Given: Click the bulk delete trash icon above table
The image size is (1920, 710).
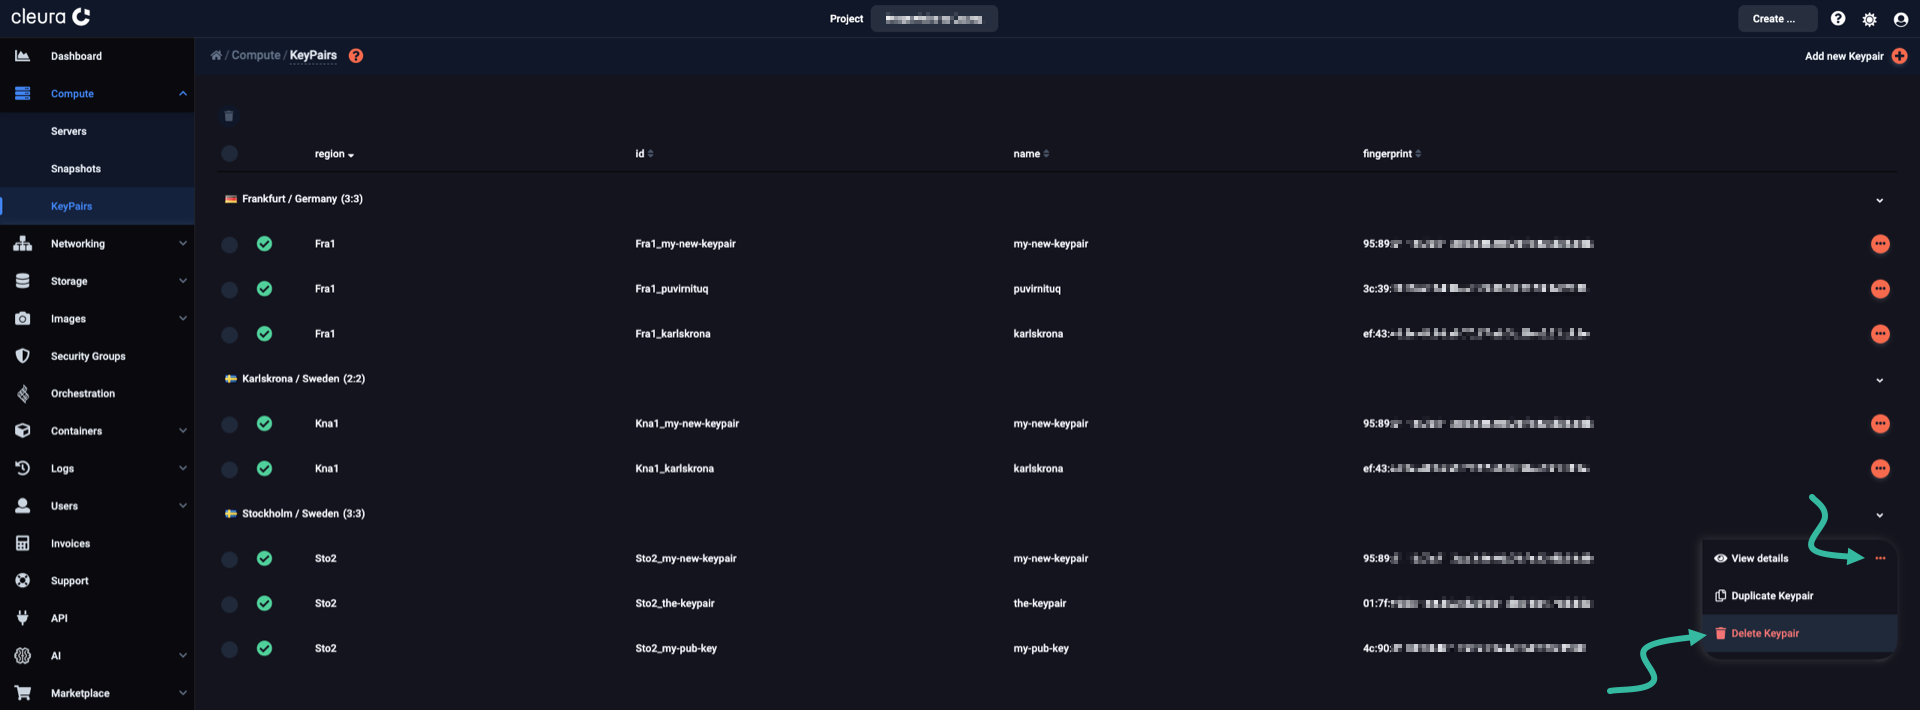Looking at the screenshot, I should [x=229, y=116].
